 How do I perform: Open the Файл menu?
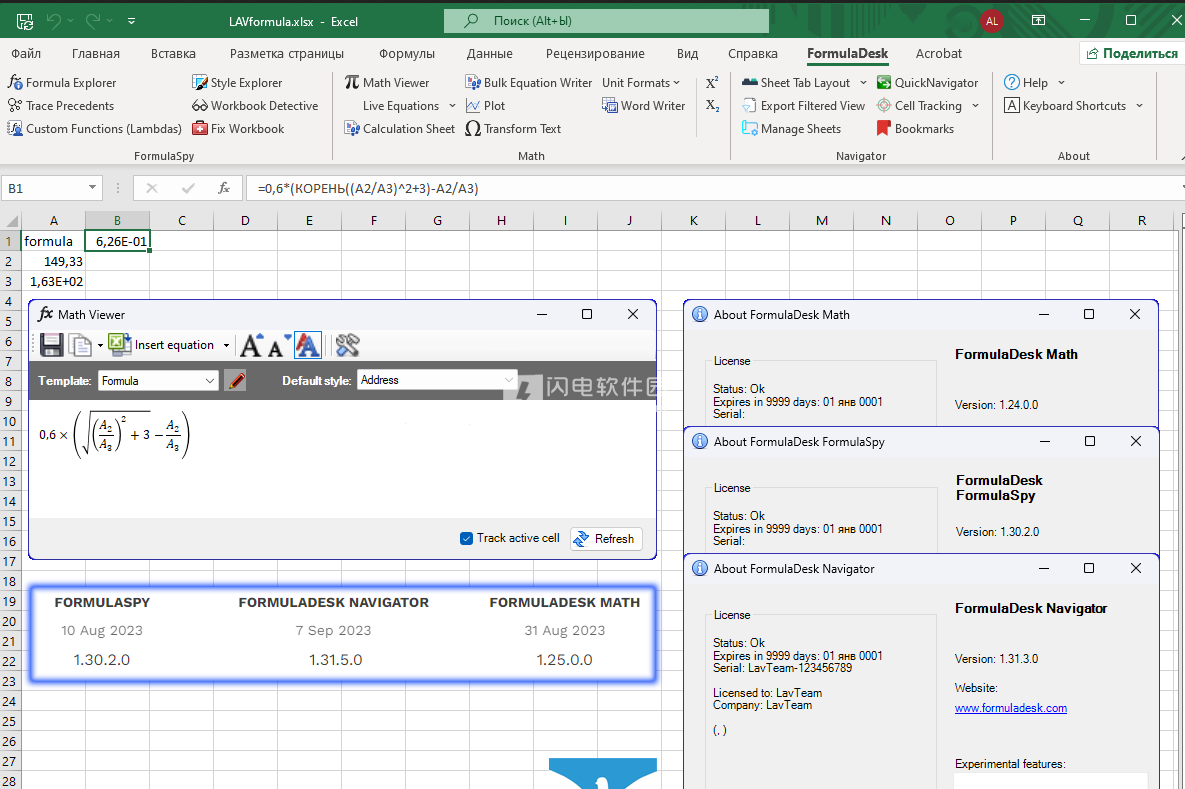[26, 54]
